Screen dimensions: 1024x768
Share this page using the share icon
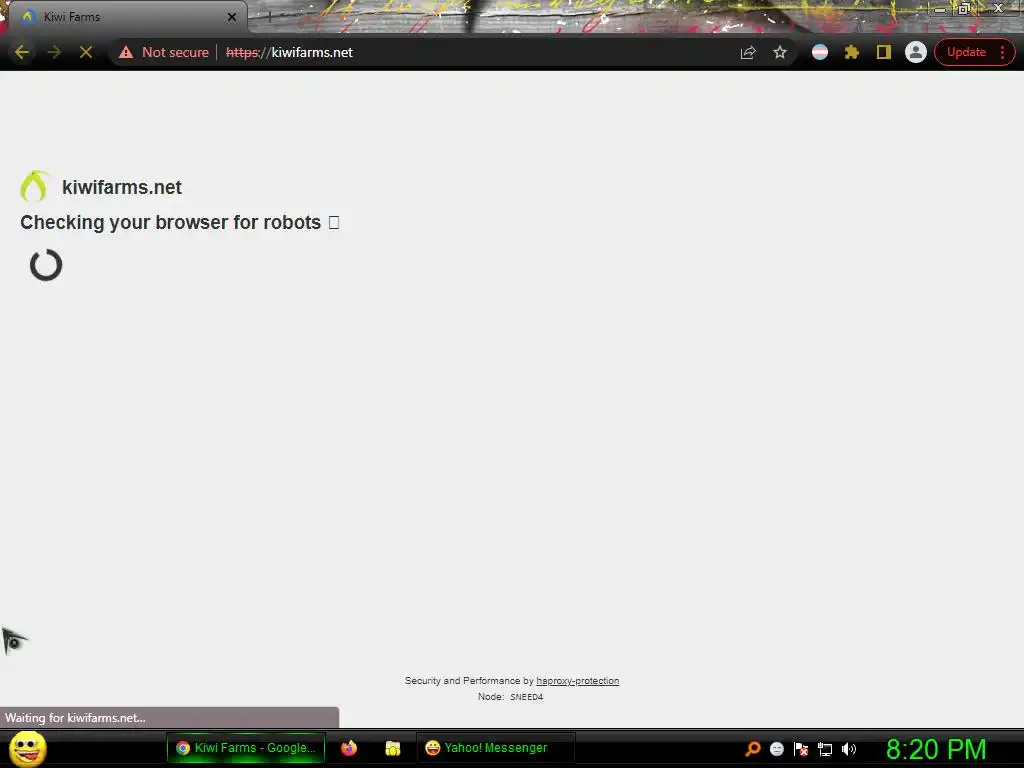coord(748,52)
